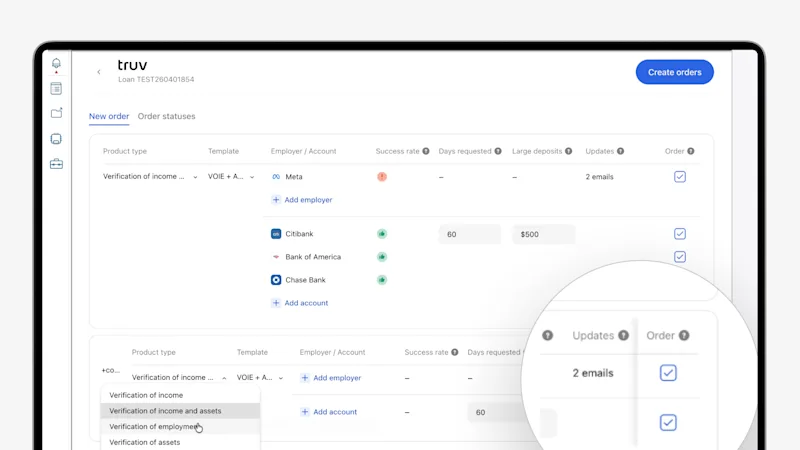Click Meta's red warning success rate icon
Viewport: 800px width, 450px height.
[x=382, y=177]
